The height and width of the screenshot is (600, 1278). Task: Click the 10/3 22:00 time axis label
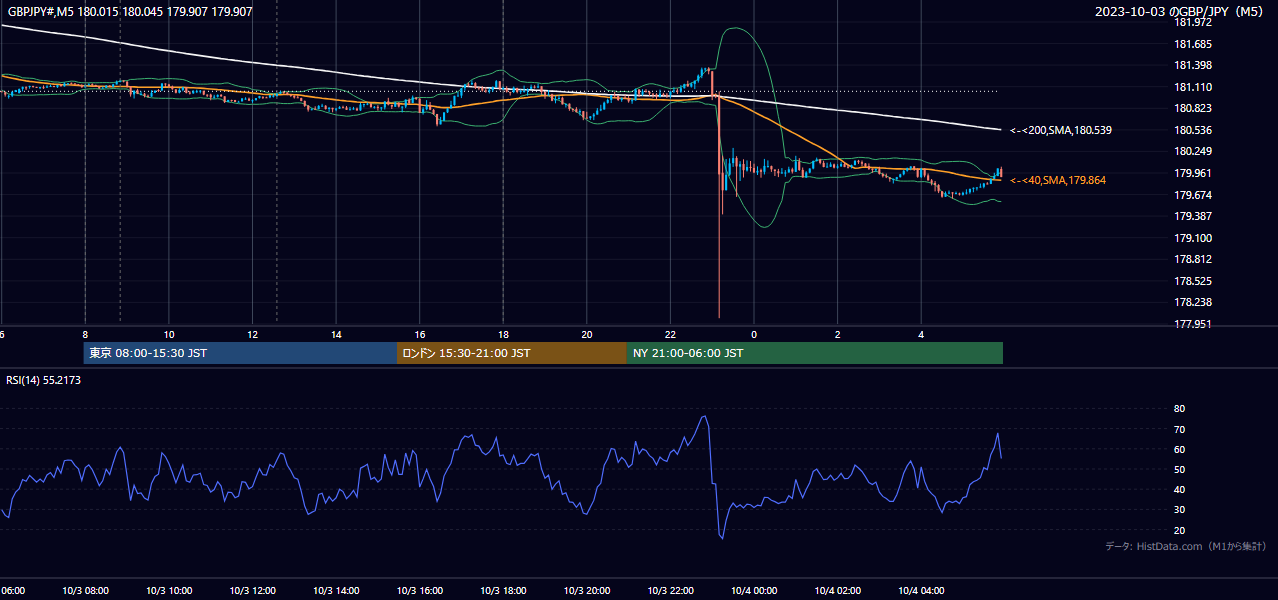(670, 591)
